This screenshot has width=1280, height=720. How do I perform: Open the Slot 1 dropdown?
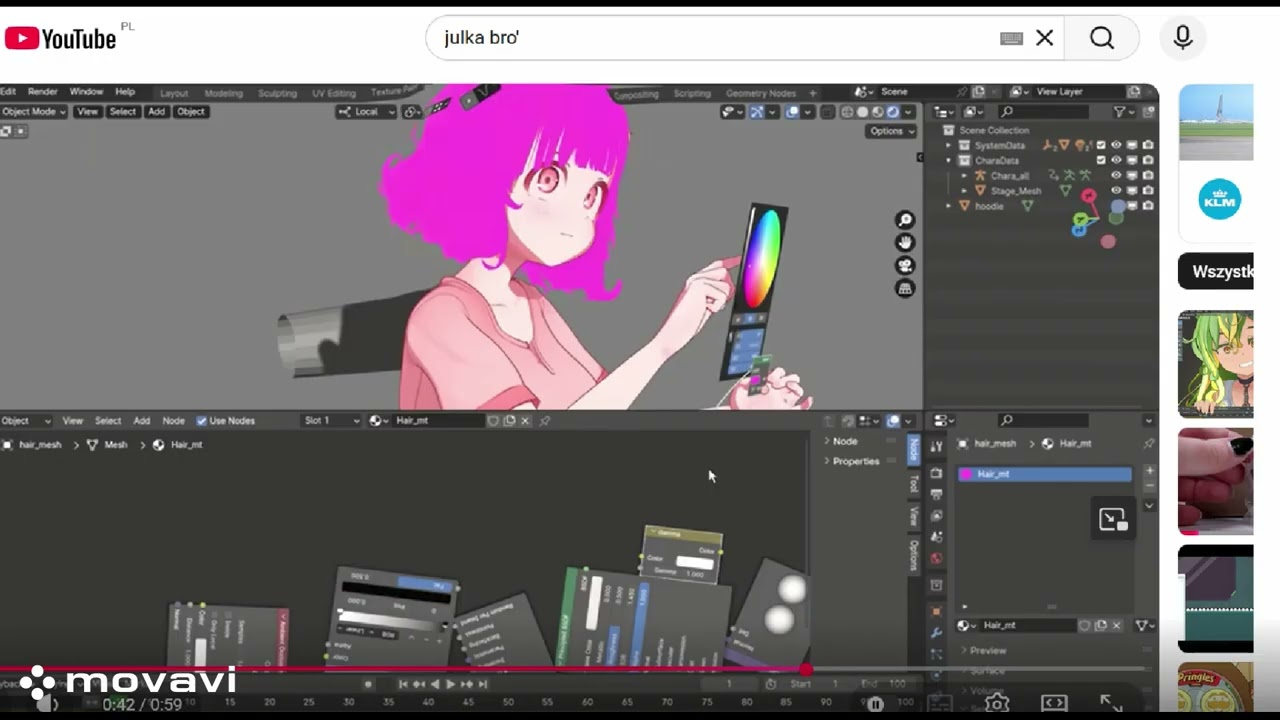[x=331, y=421]
